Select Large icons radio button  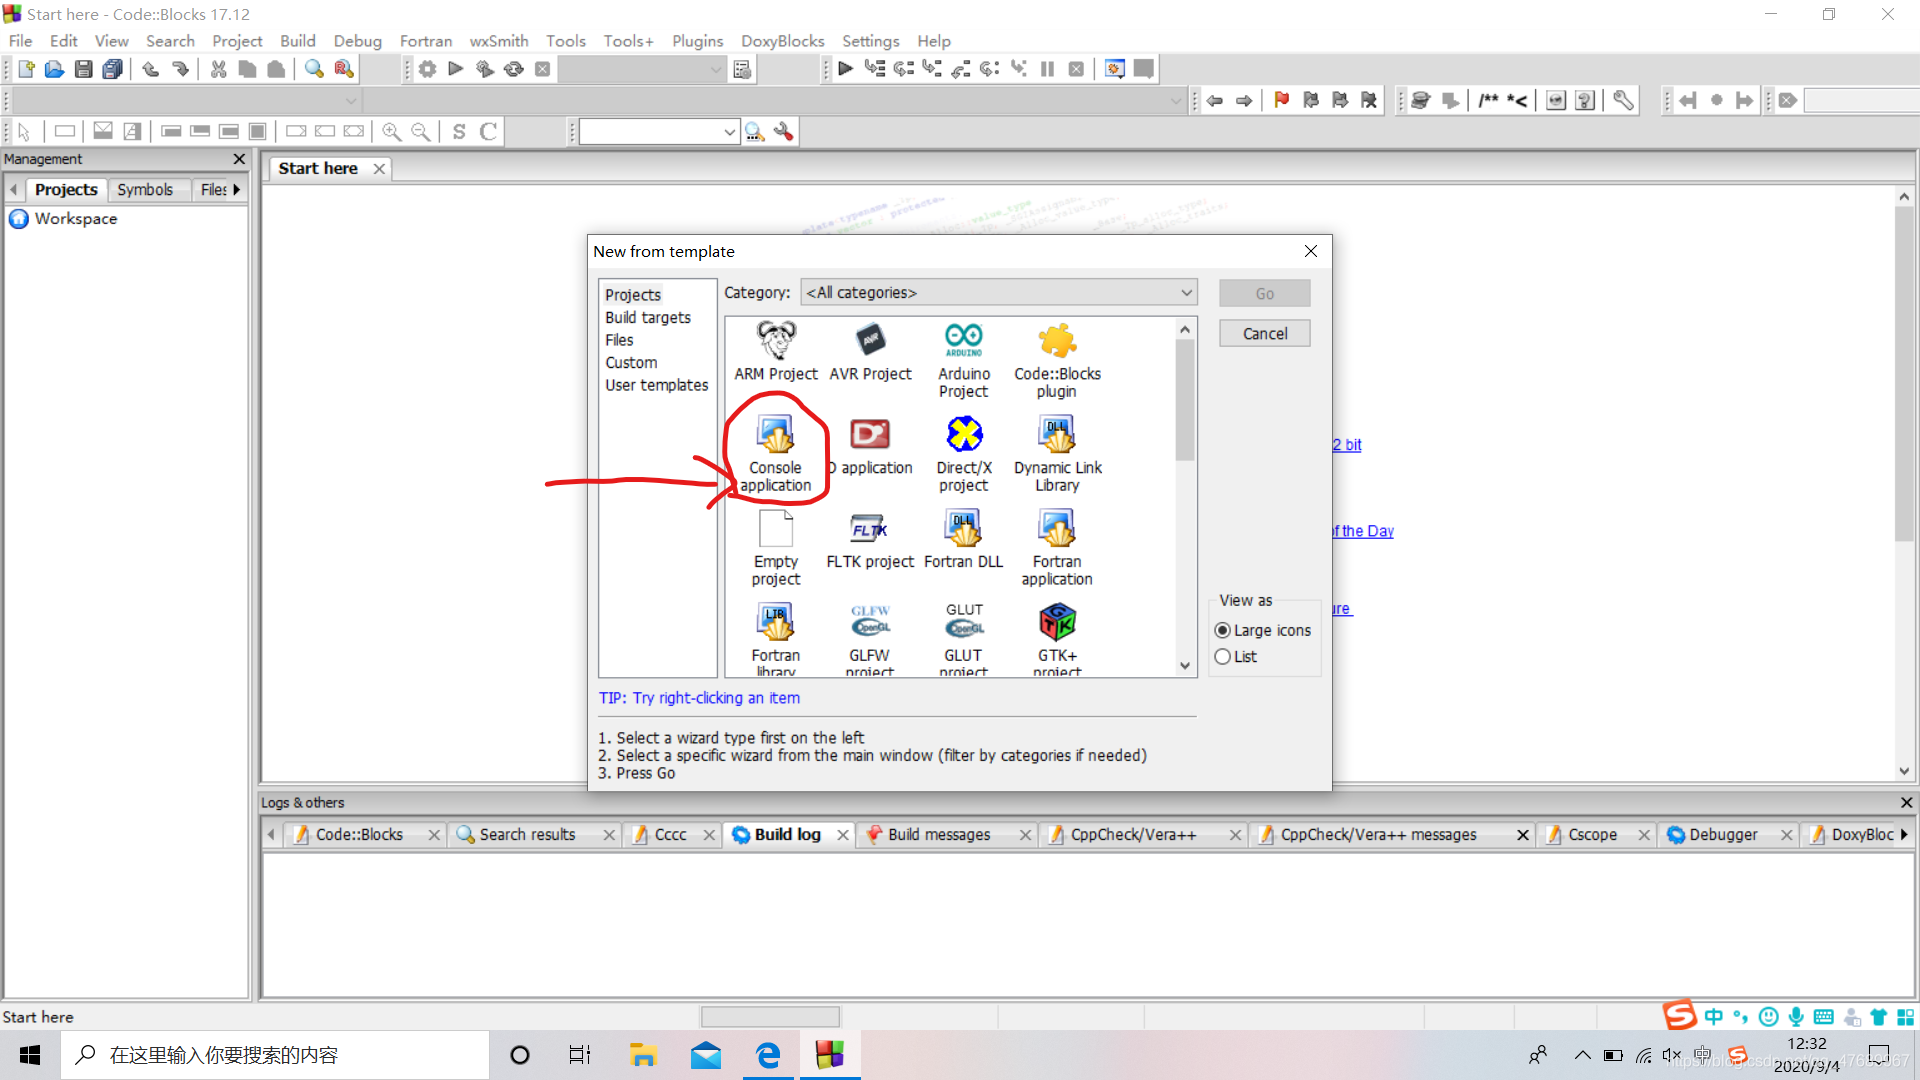pos(1222,630)
